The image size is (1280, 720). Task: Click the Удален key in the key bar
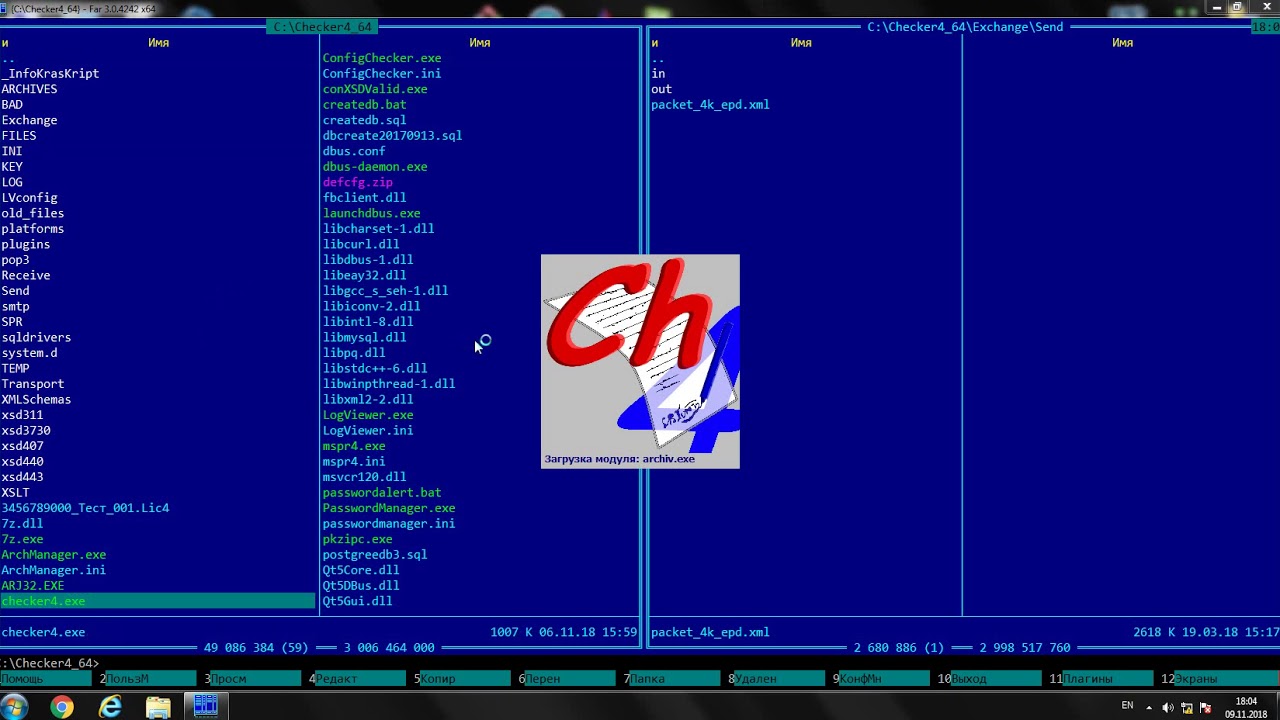[780, 678]
